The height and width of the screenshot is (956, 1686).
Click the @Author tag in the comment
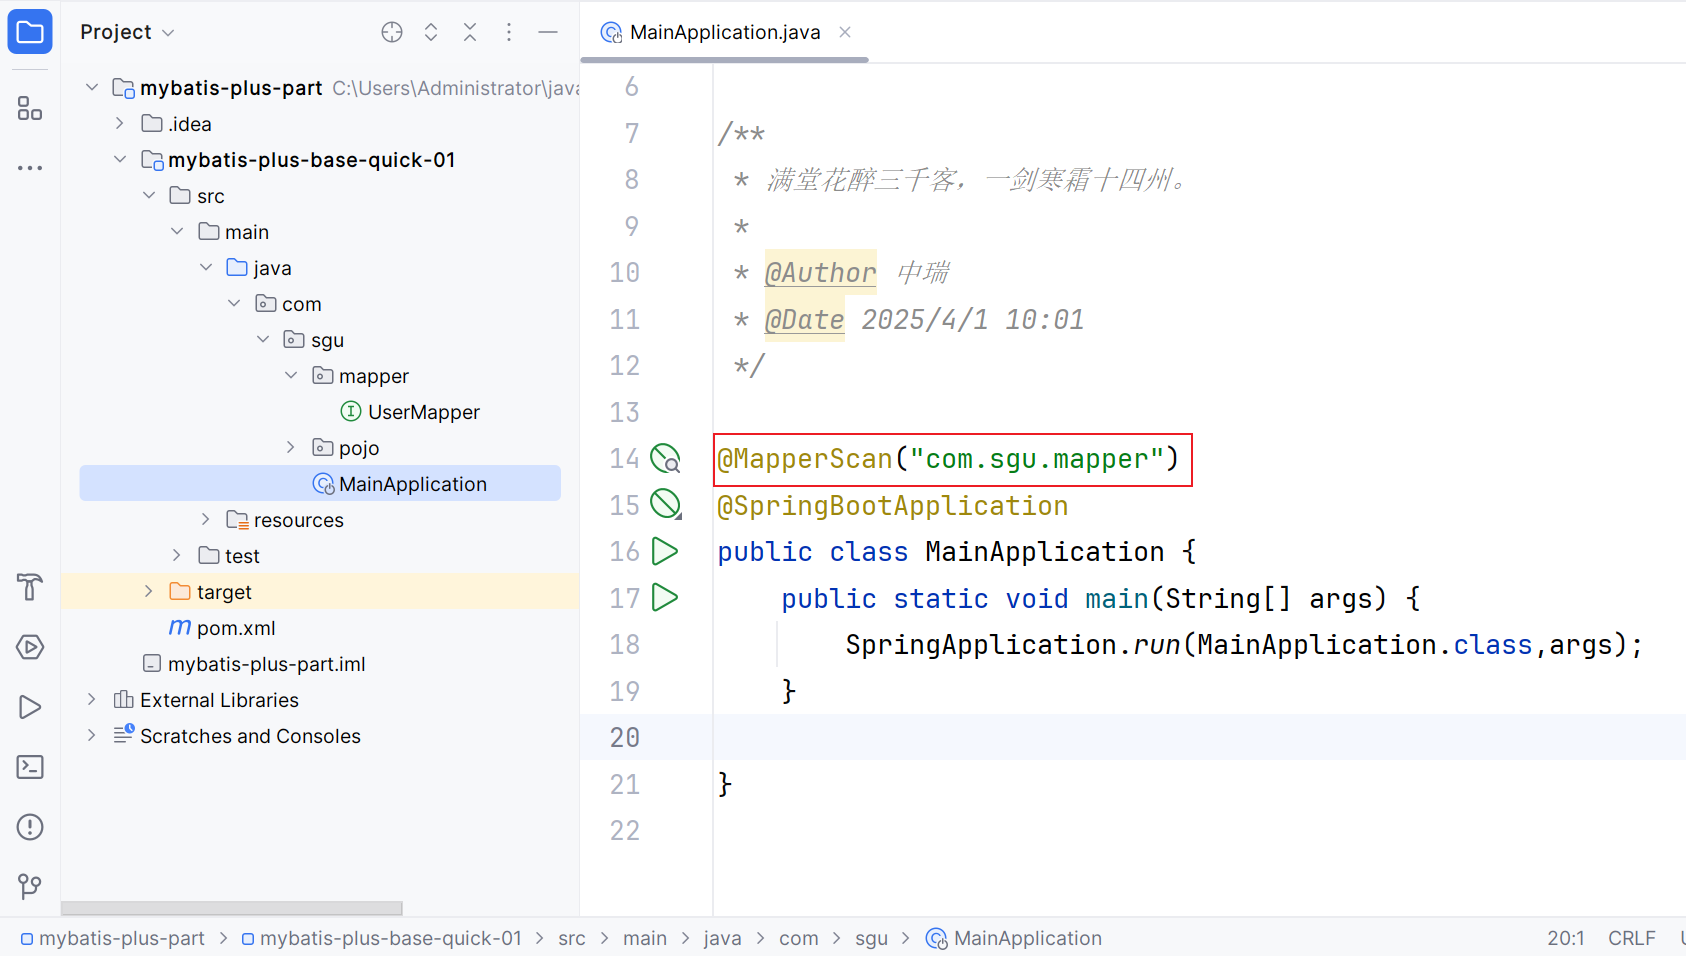(820, 272)
